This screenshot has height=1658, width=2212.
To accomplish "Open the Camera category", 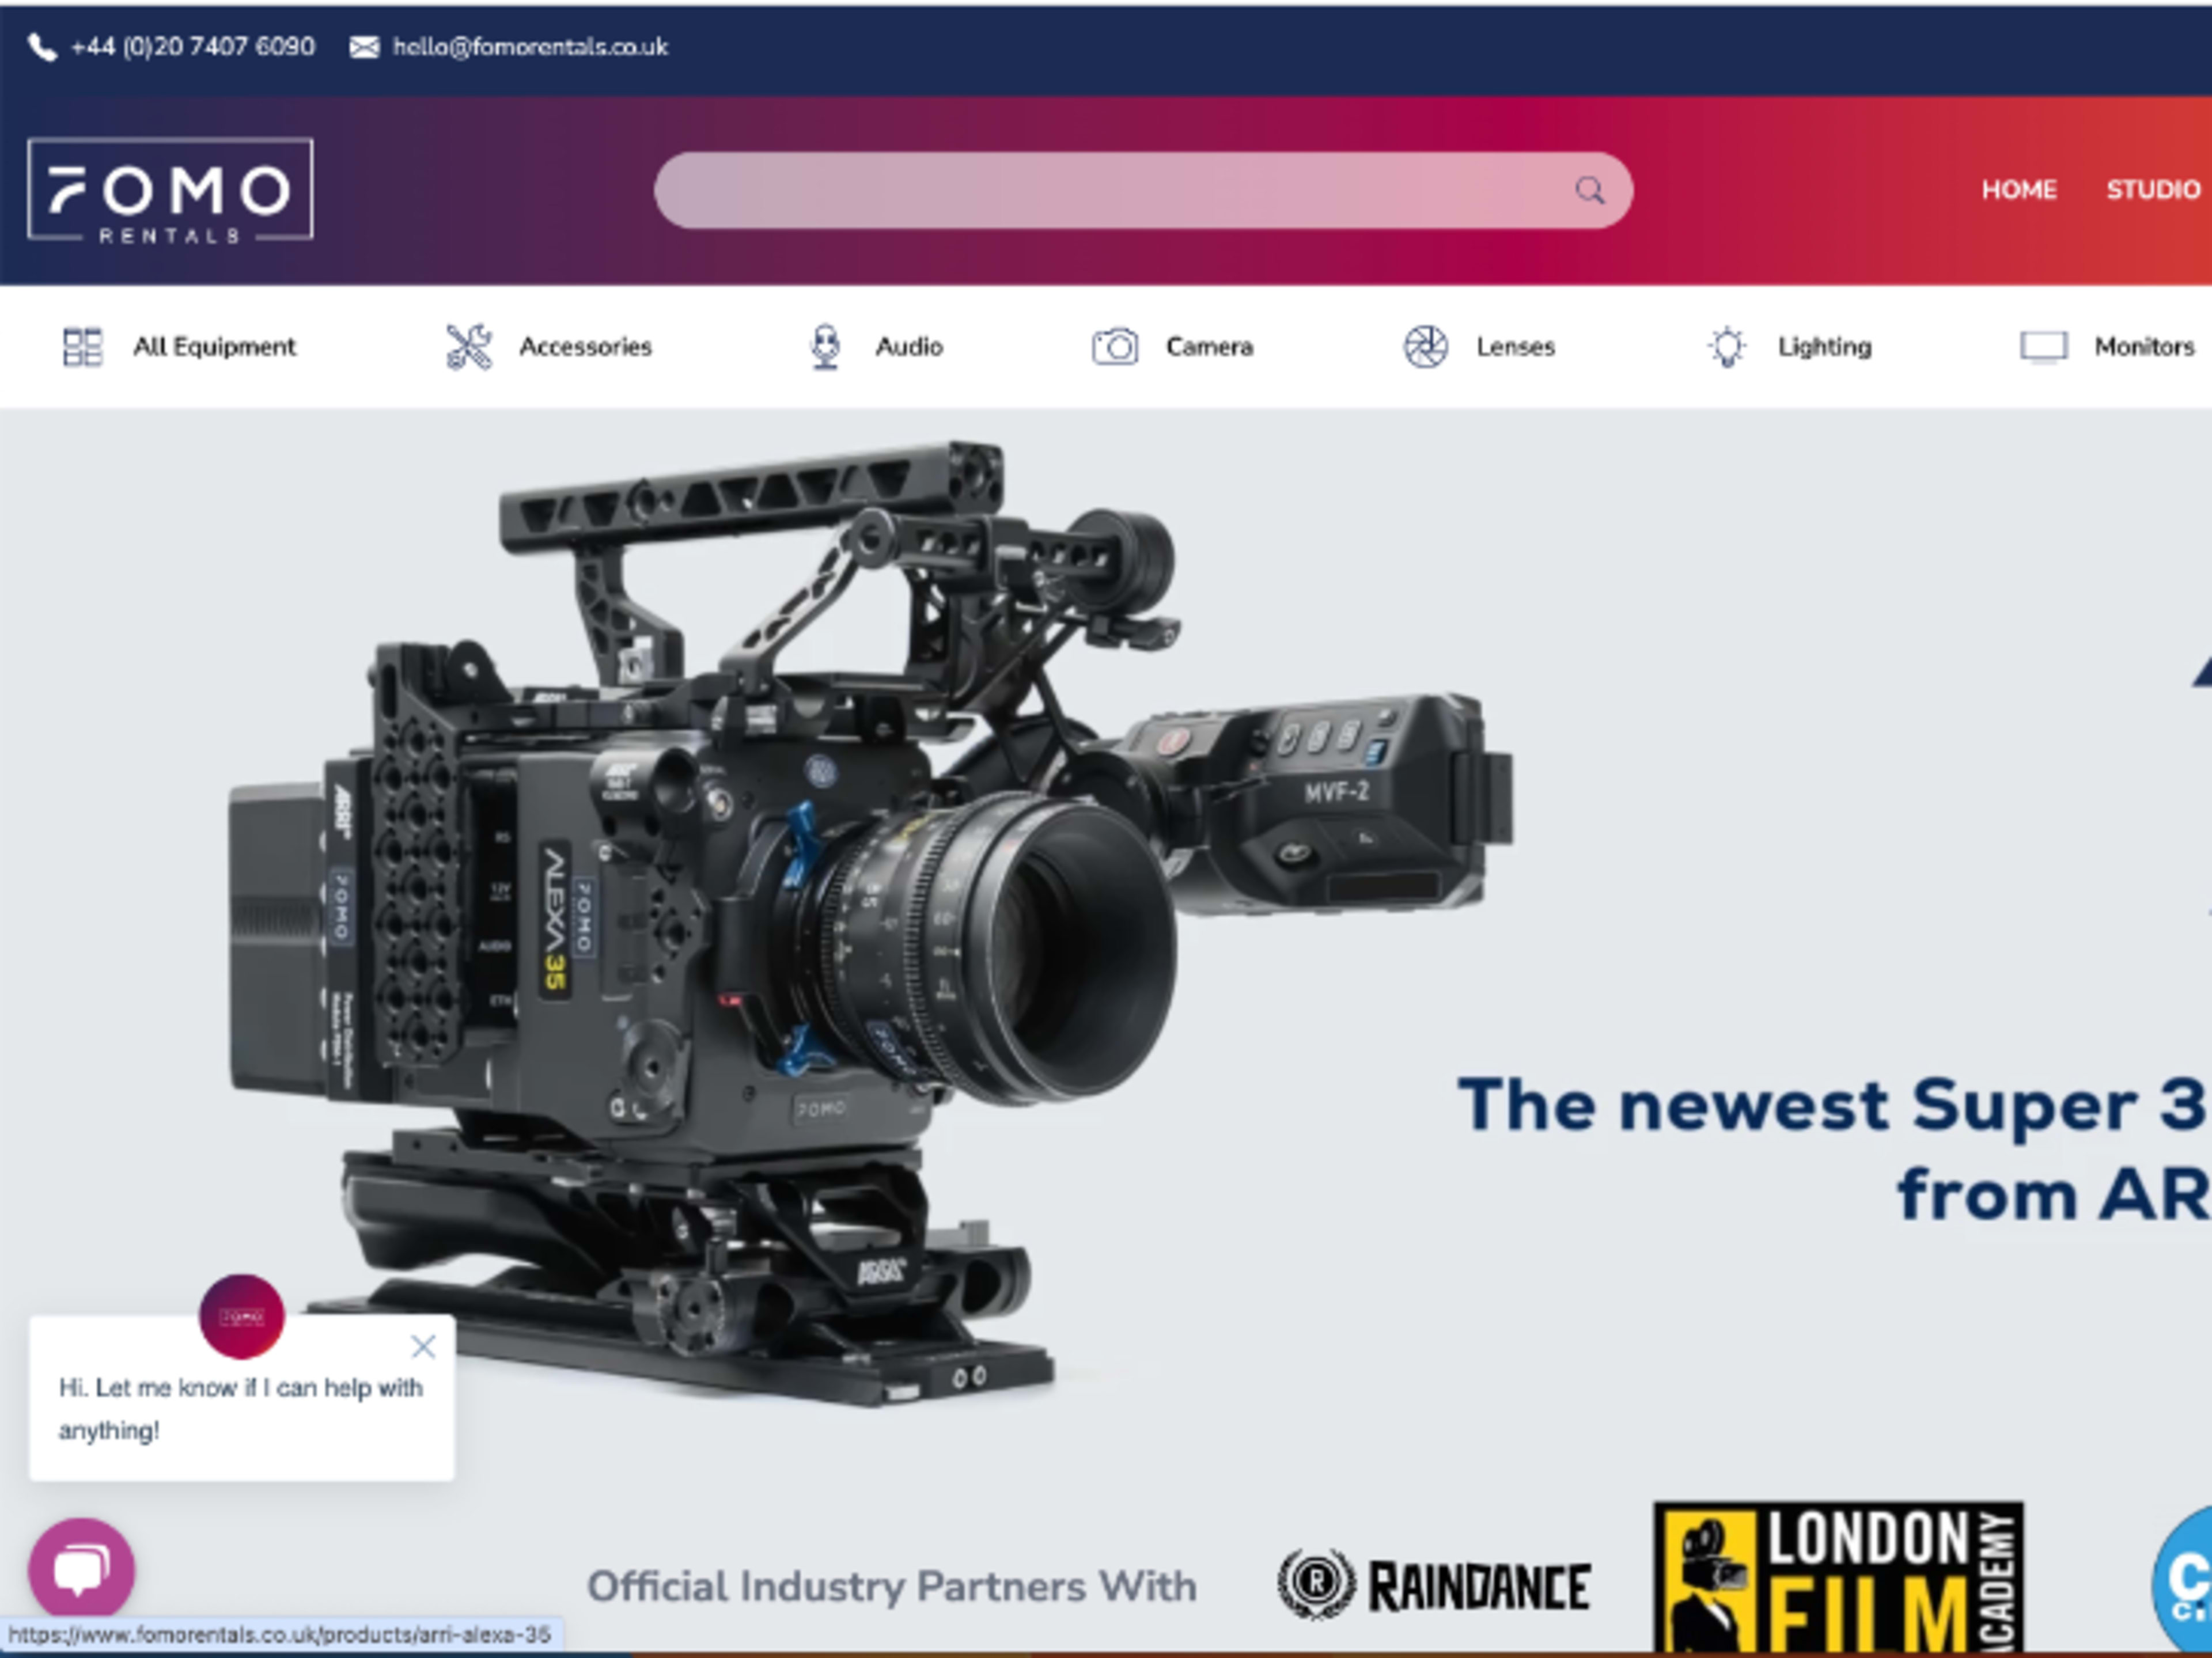I will point(1209,347).
